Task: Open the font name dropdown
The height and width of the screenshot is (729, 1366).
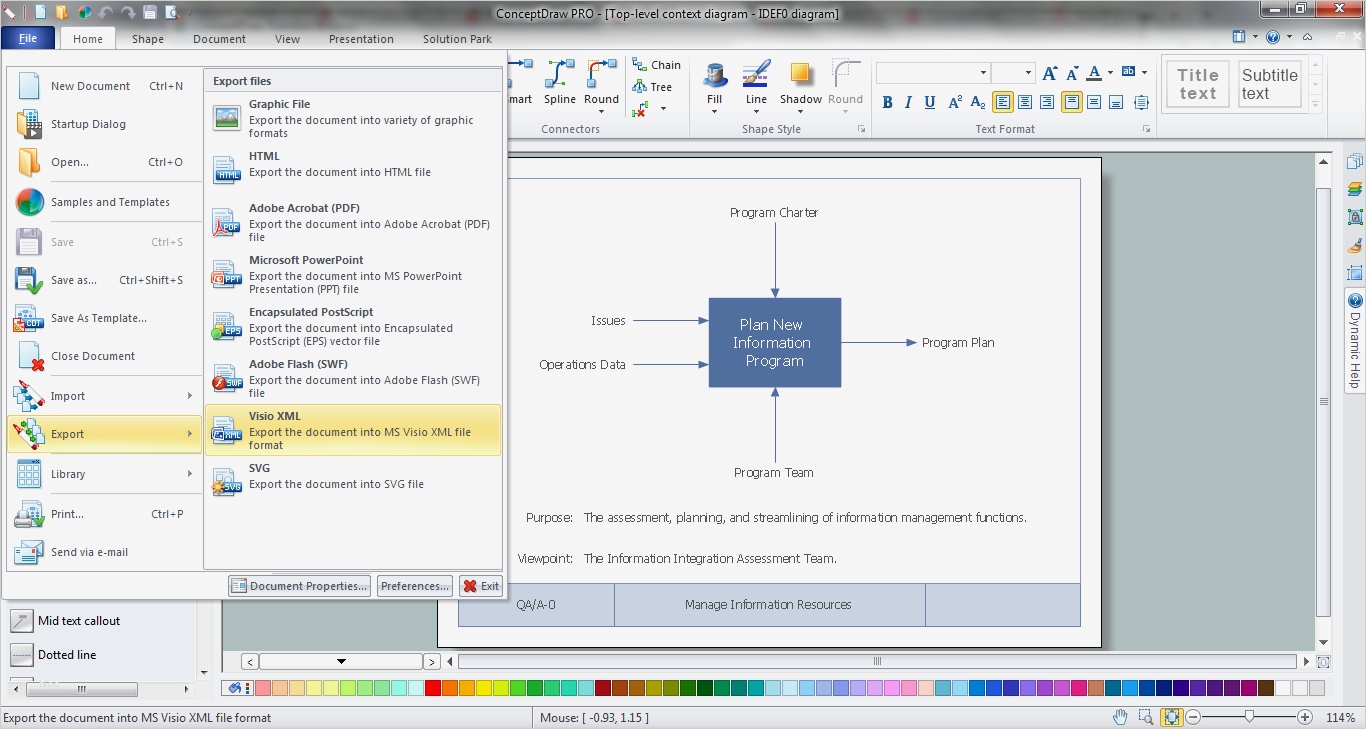Action: [983, 73]
